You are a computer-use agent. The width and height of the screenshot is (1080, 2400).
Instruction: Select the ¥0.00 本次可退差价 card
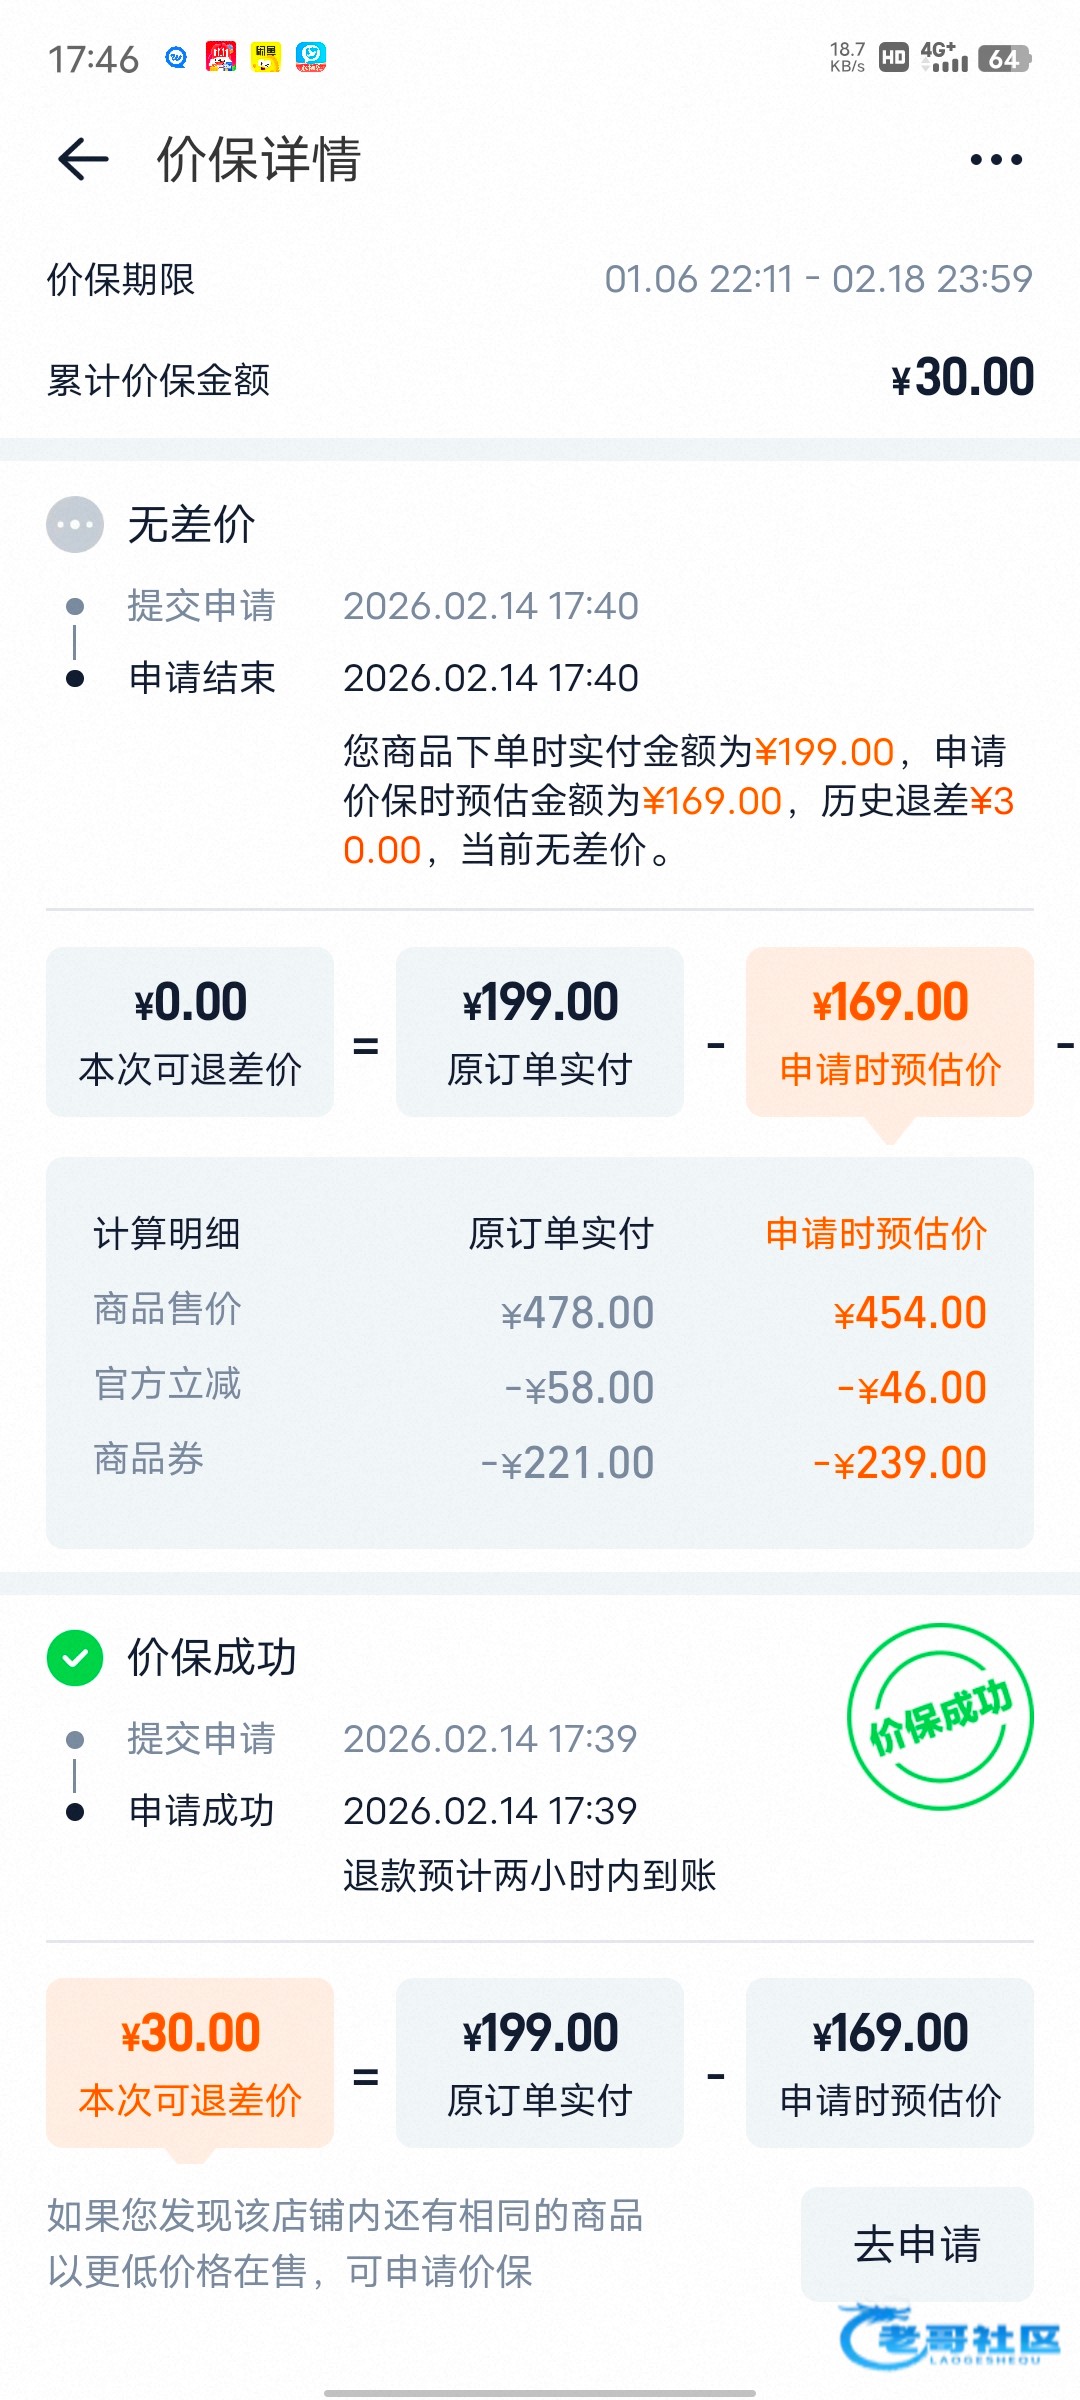coord(190,1031)
